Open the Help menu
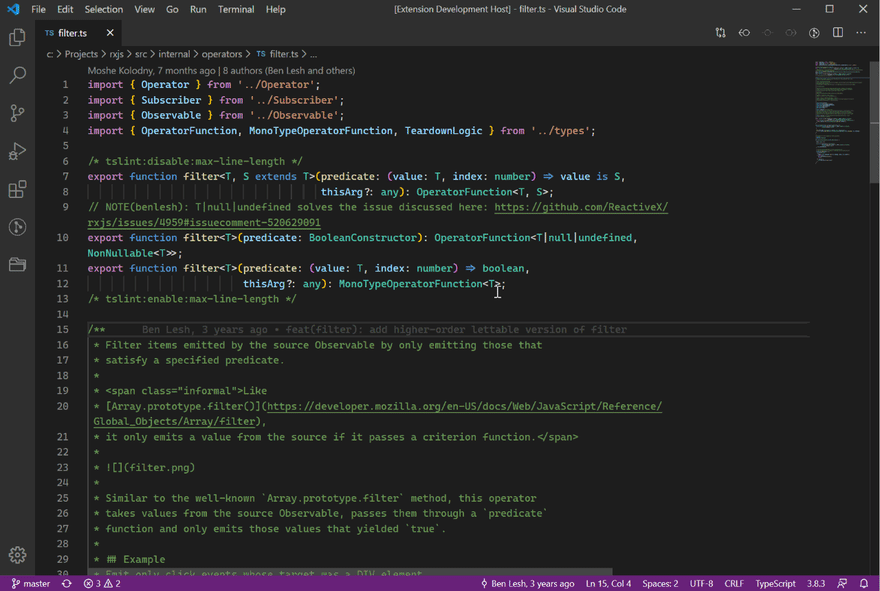The width and height of the screenshot is (880, 591). tap(276, 9)
